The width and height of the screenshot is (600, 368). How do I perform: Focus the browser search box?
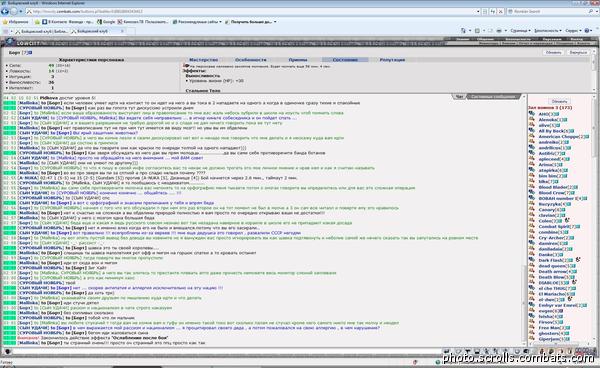click(x=547, y=11)
